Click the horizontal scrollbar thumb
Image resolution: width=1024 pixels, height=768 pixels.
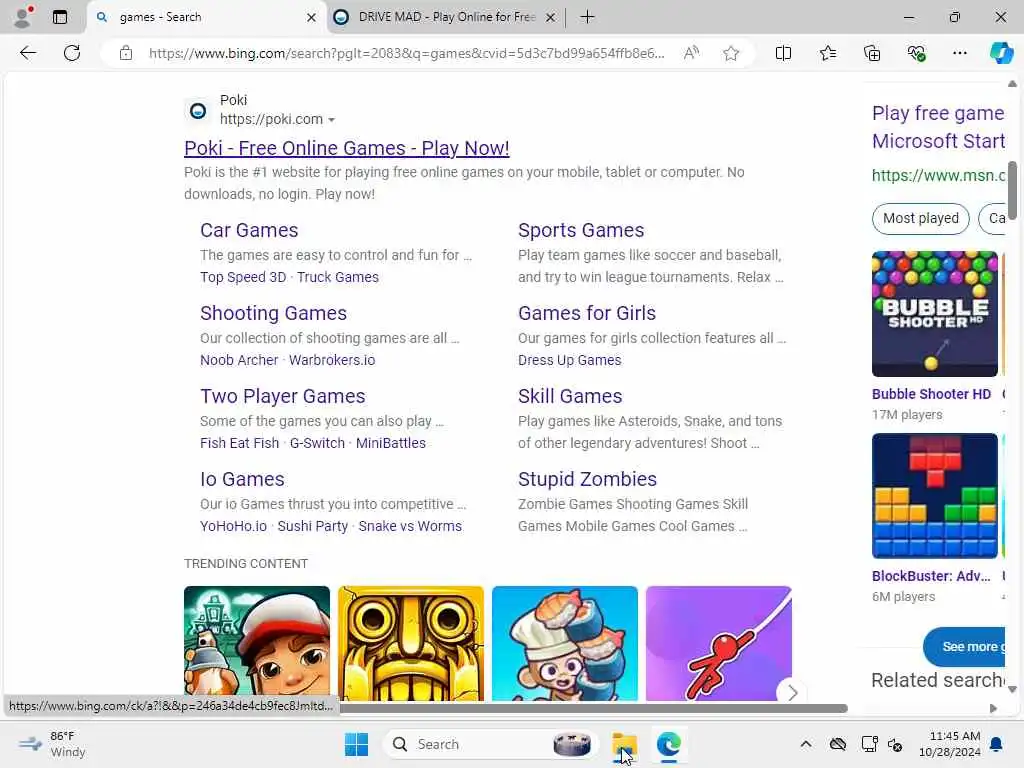[x=593, y=708]
